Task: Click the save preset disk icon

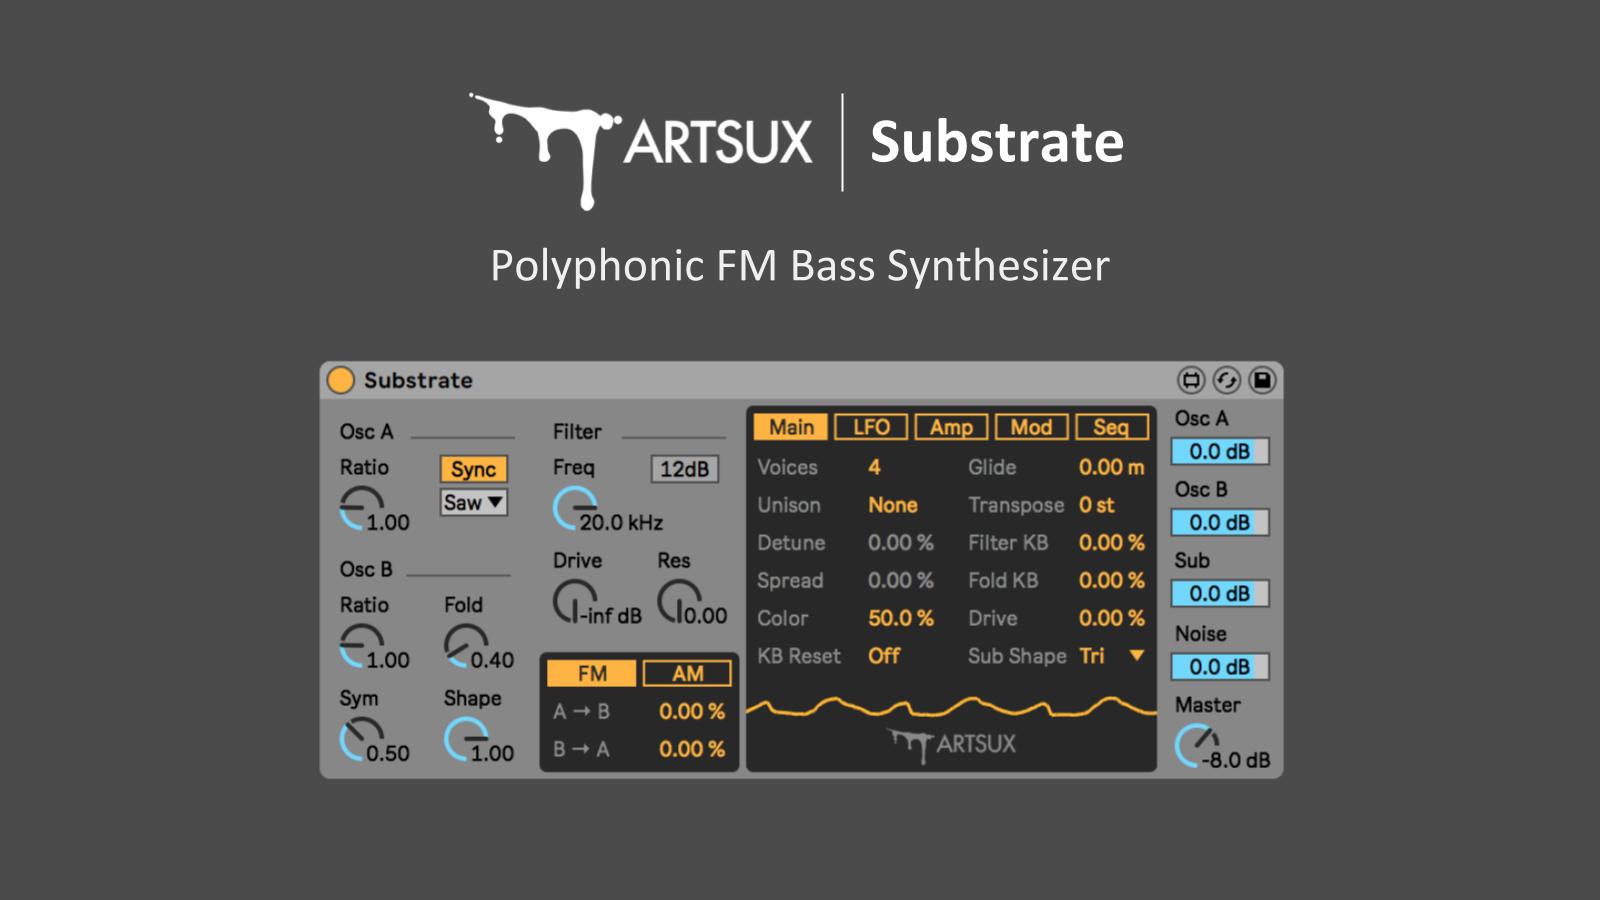Action: coord(1262,380)
